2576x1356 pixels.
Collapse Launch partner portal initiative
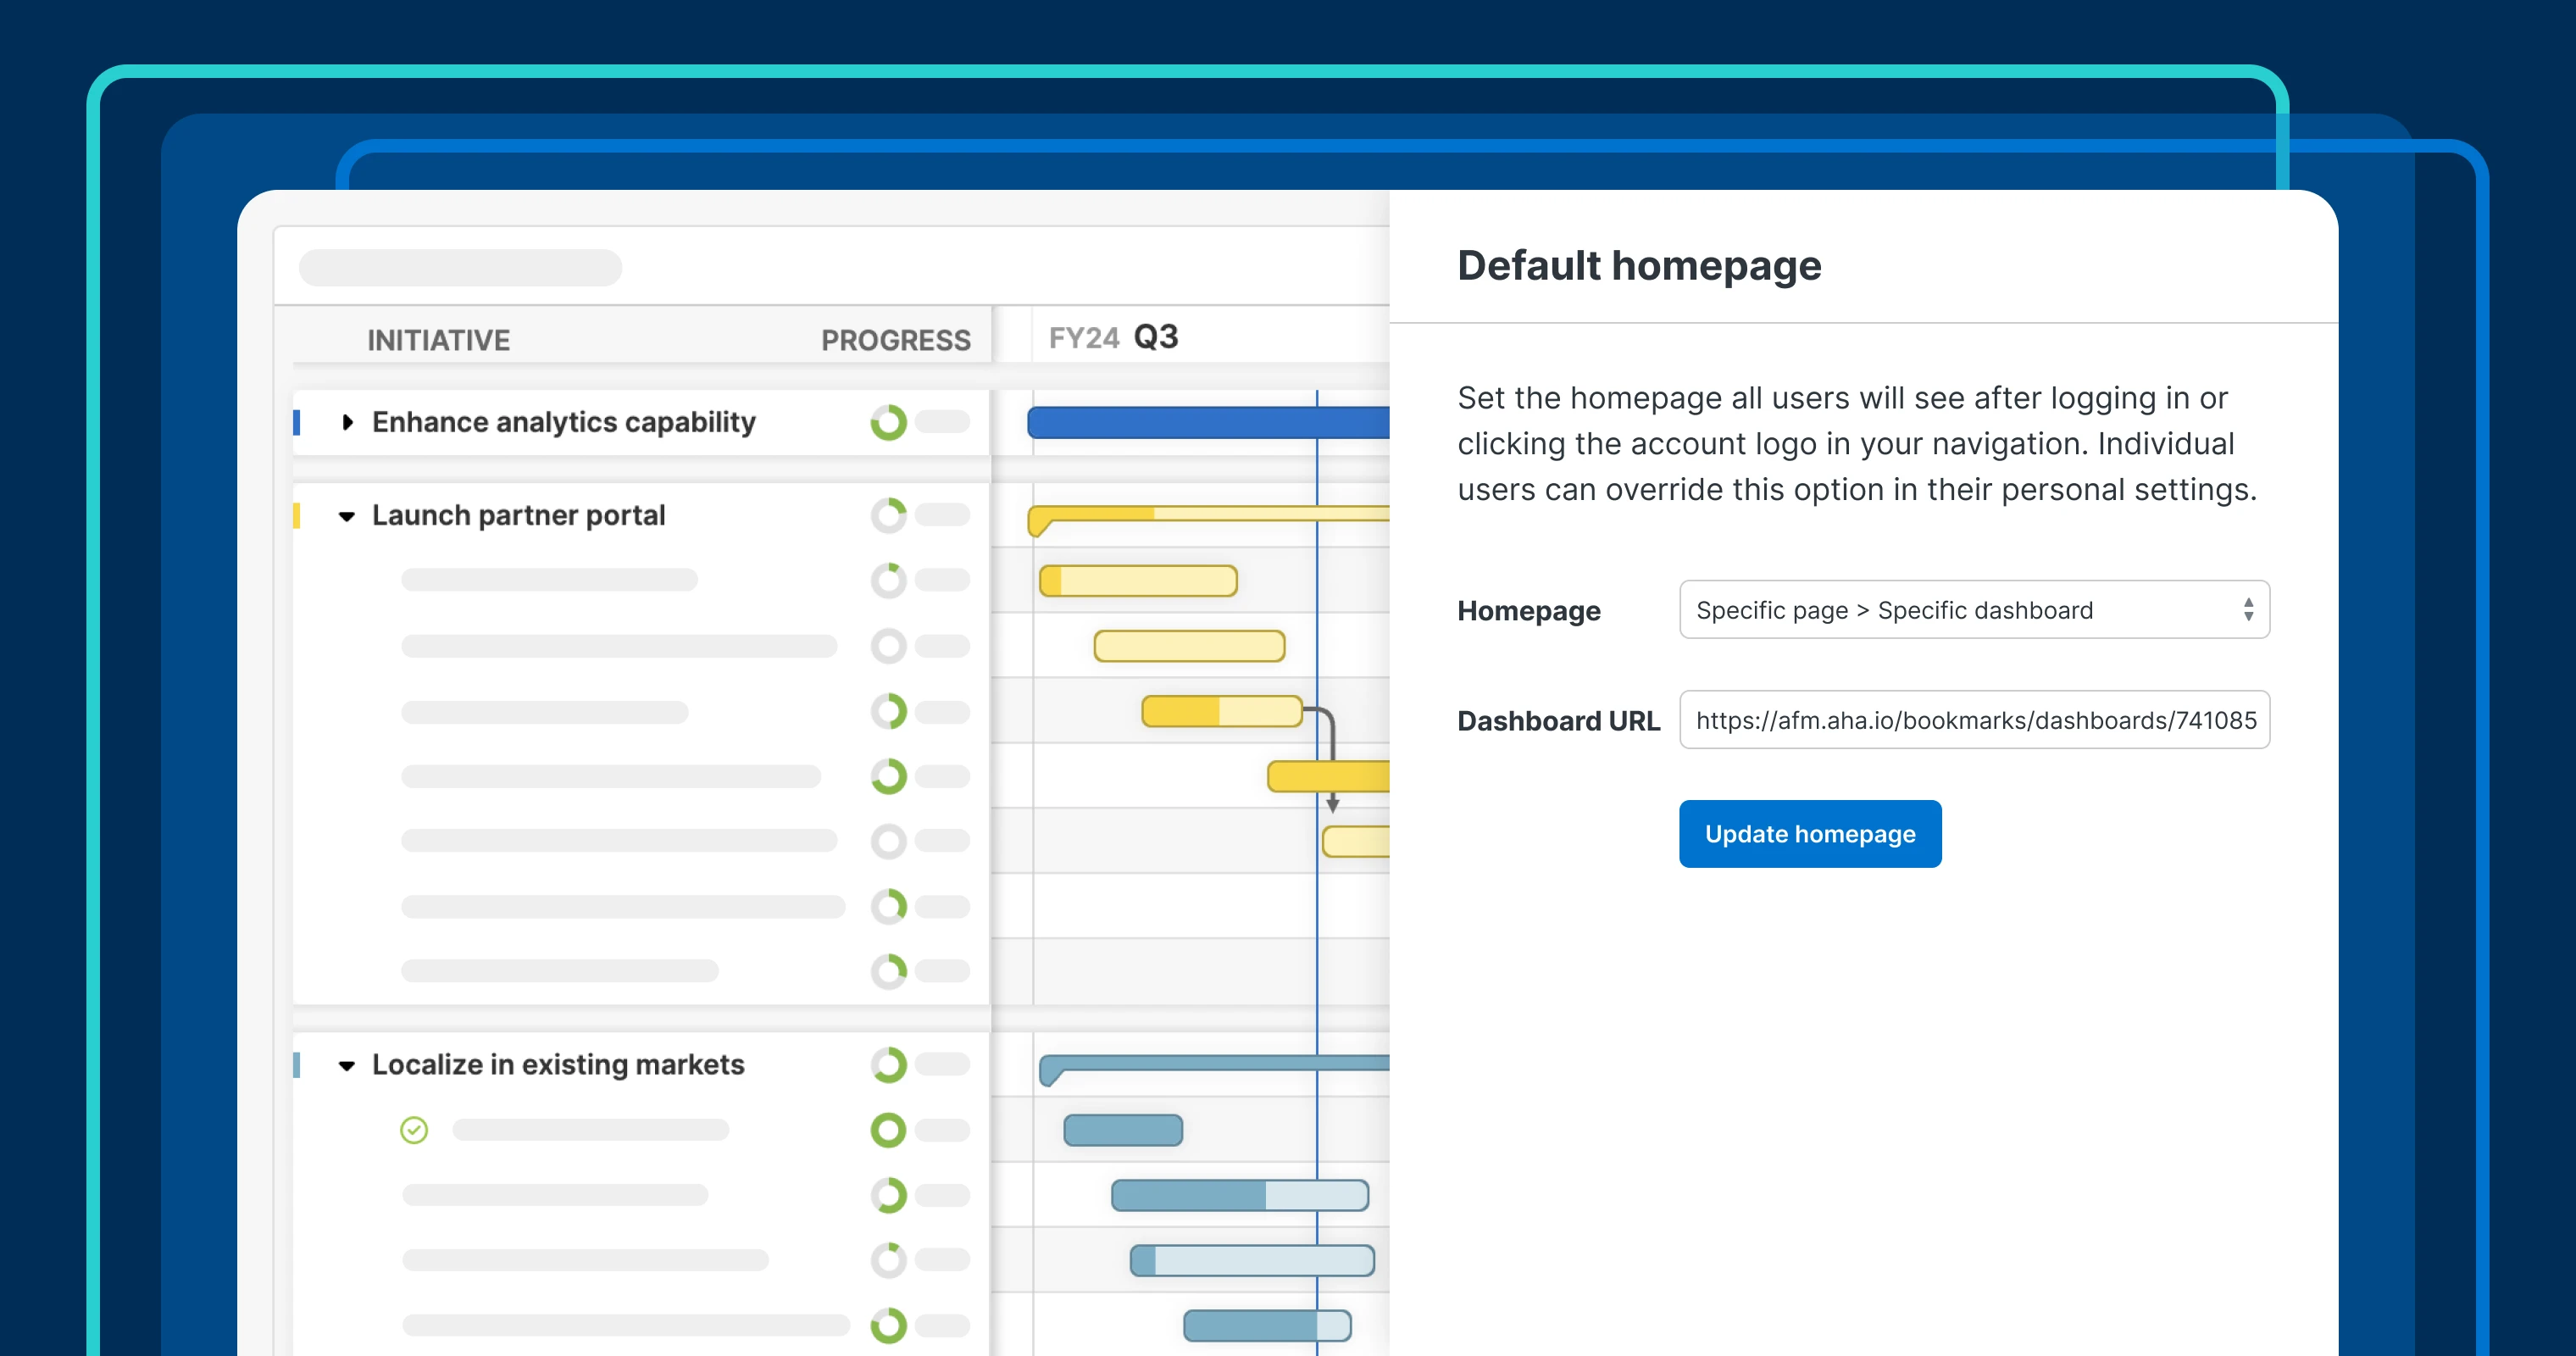347,516
